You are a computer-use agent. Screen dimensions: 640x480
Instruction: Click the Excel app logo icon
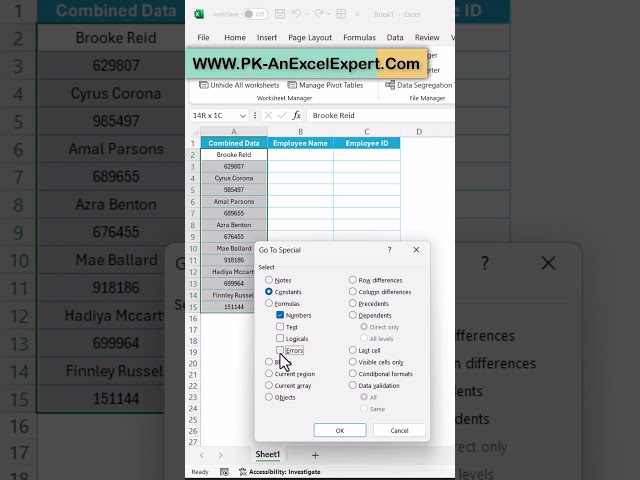point(199,14)
